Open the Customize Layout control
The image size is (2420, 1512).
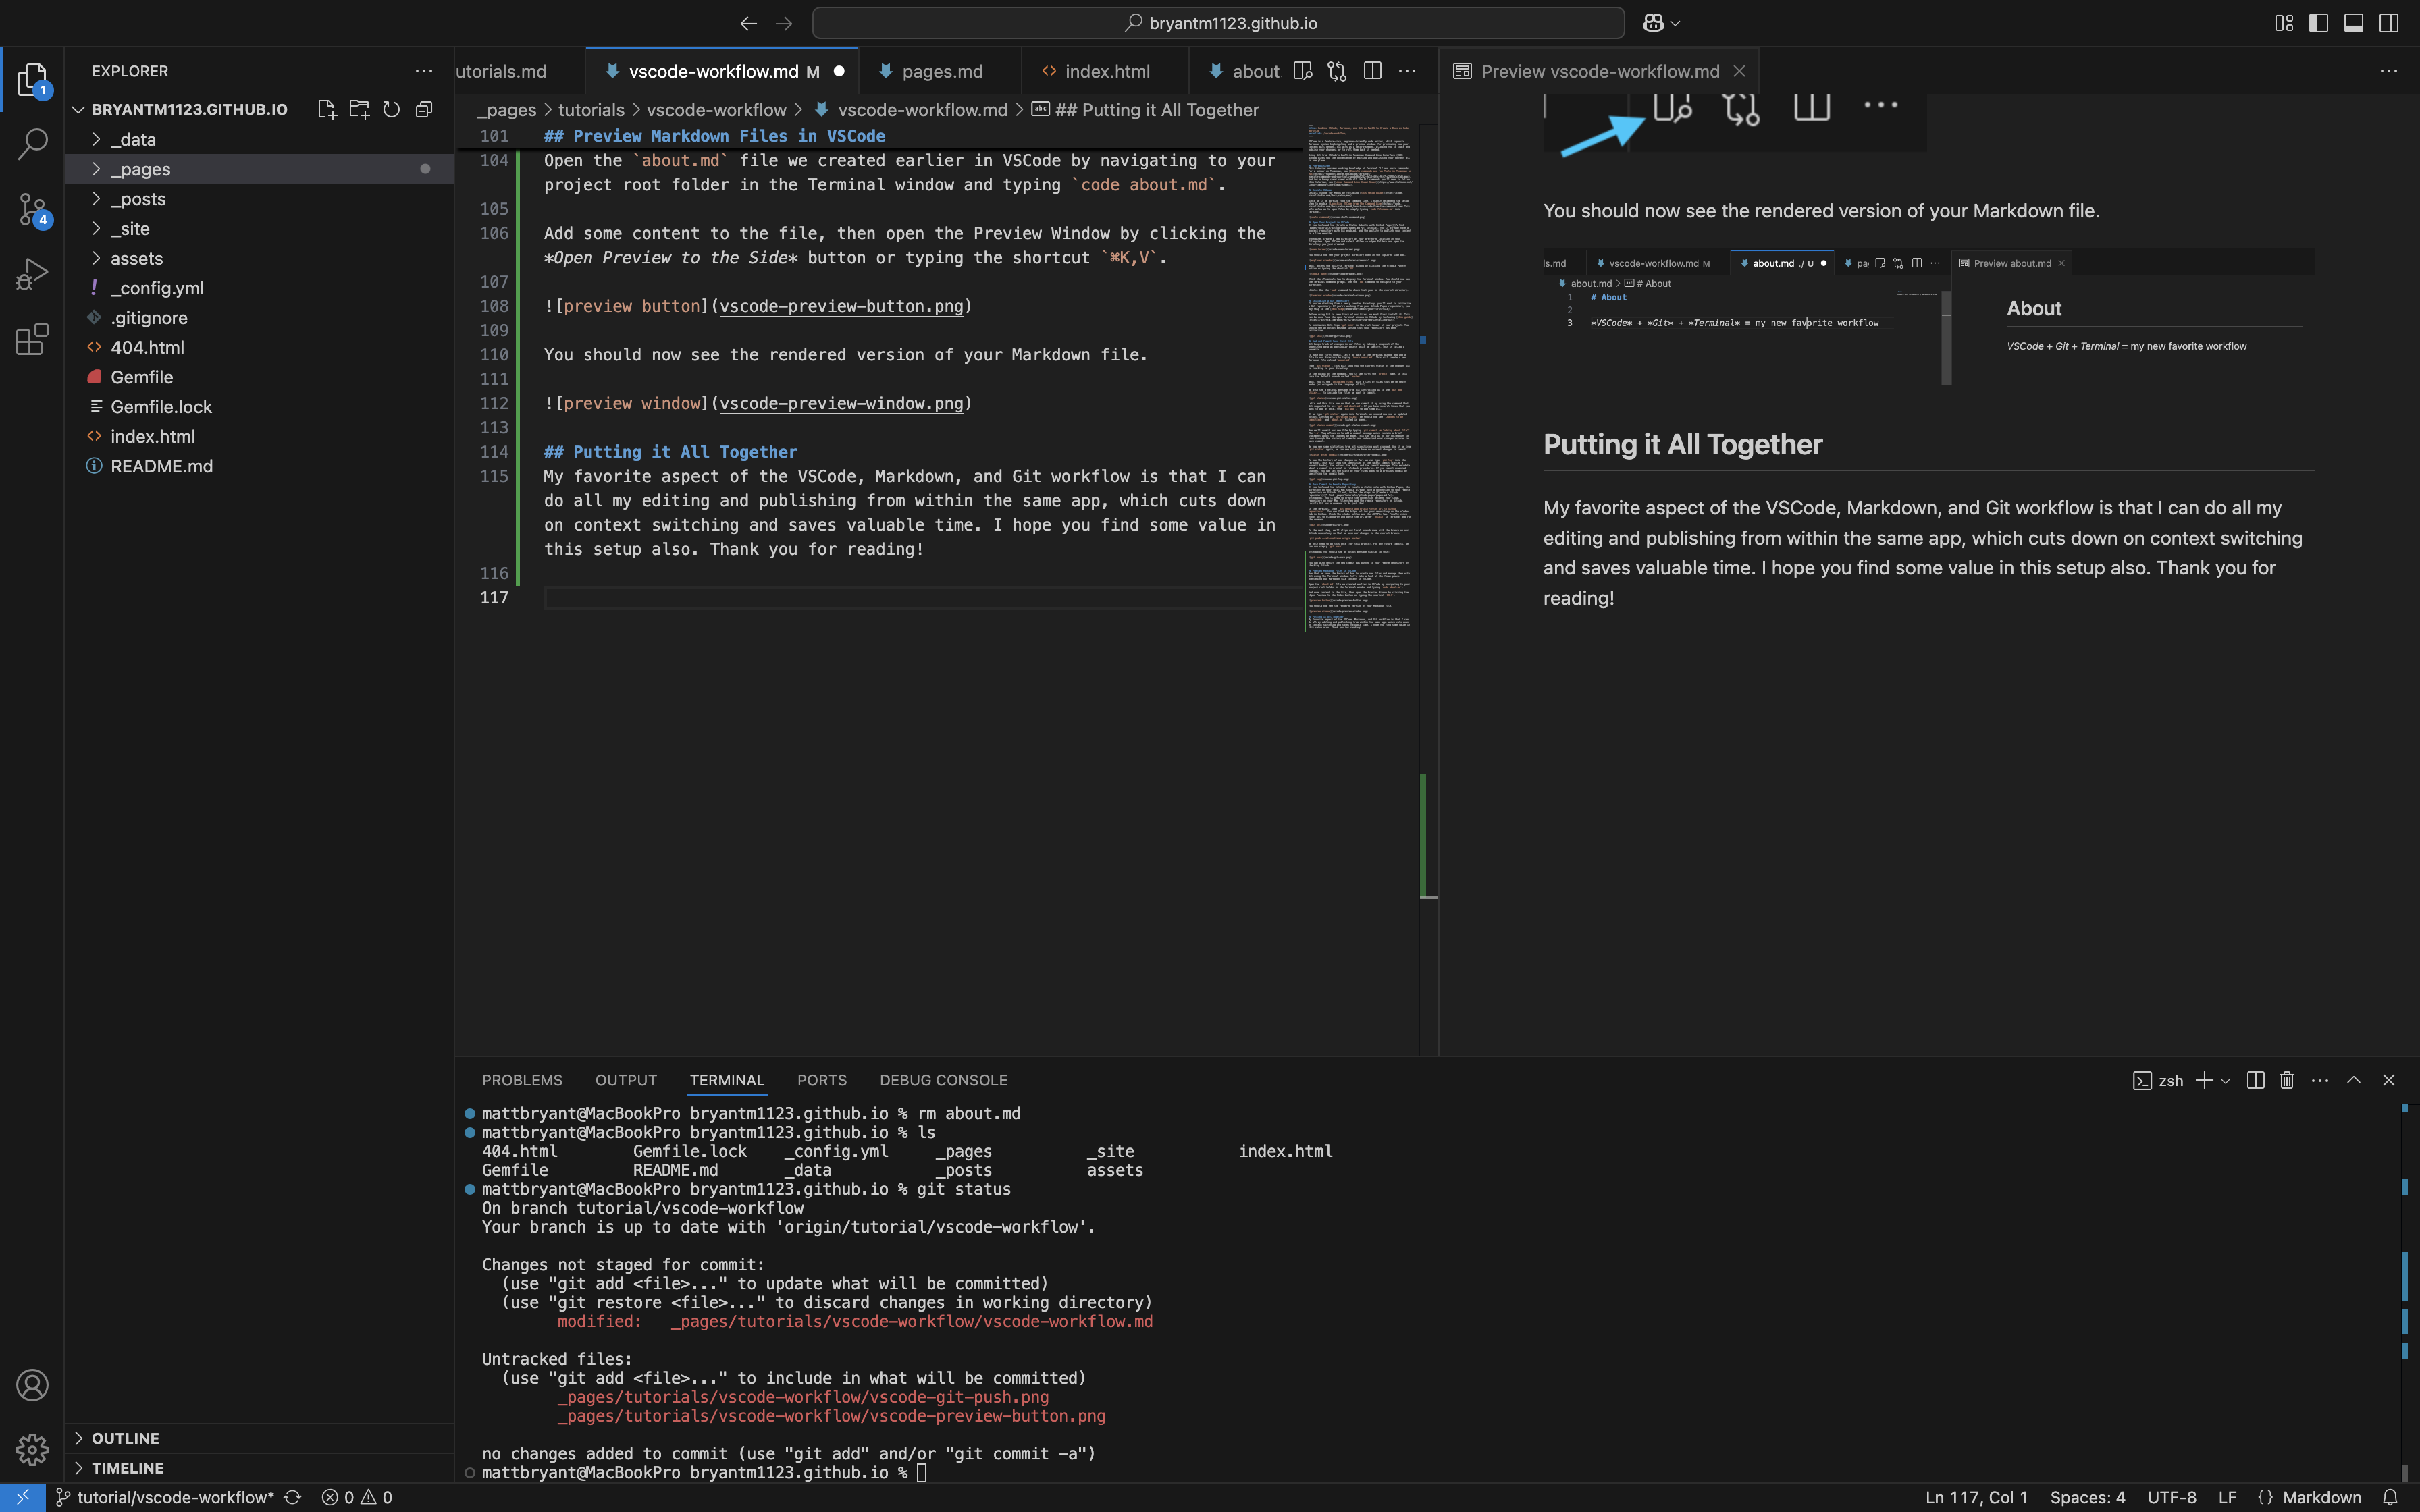pyautogui.click(x=2284, y=23)
